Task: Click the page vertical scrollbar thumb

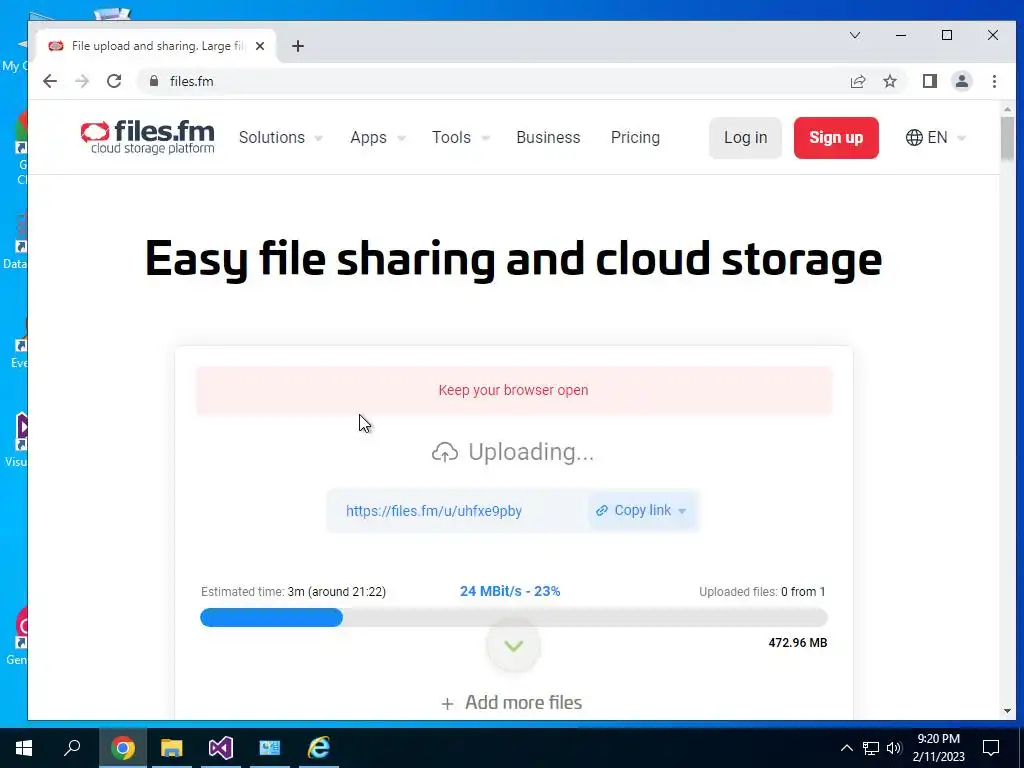Action: click(1007, 137)
